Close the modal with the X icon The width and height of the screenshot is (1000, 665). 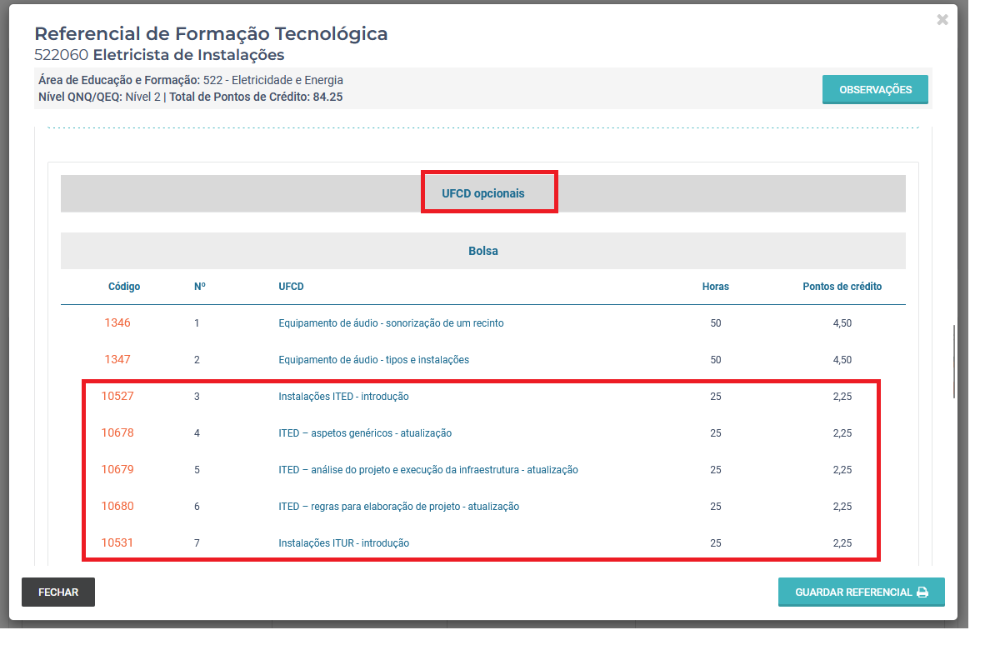(942, 20)
